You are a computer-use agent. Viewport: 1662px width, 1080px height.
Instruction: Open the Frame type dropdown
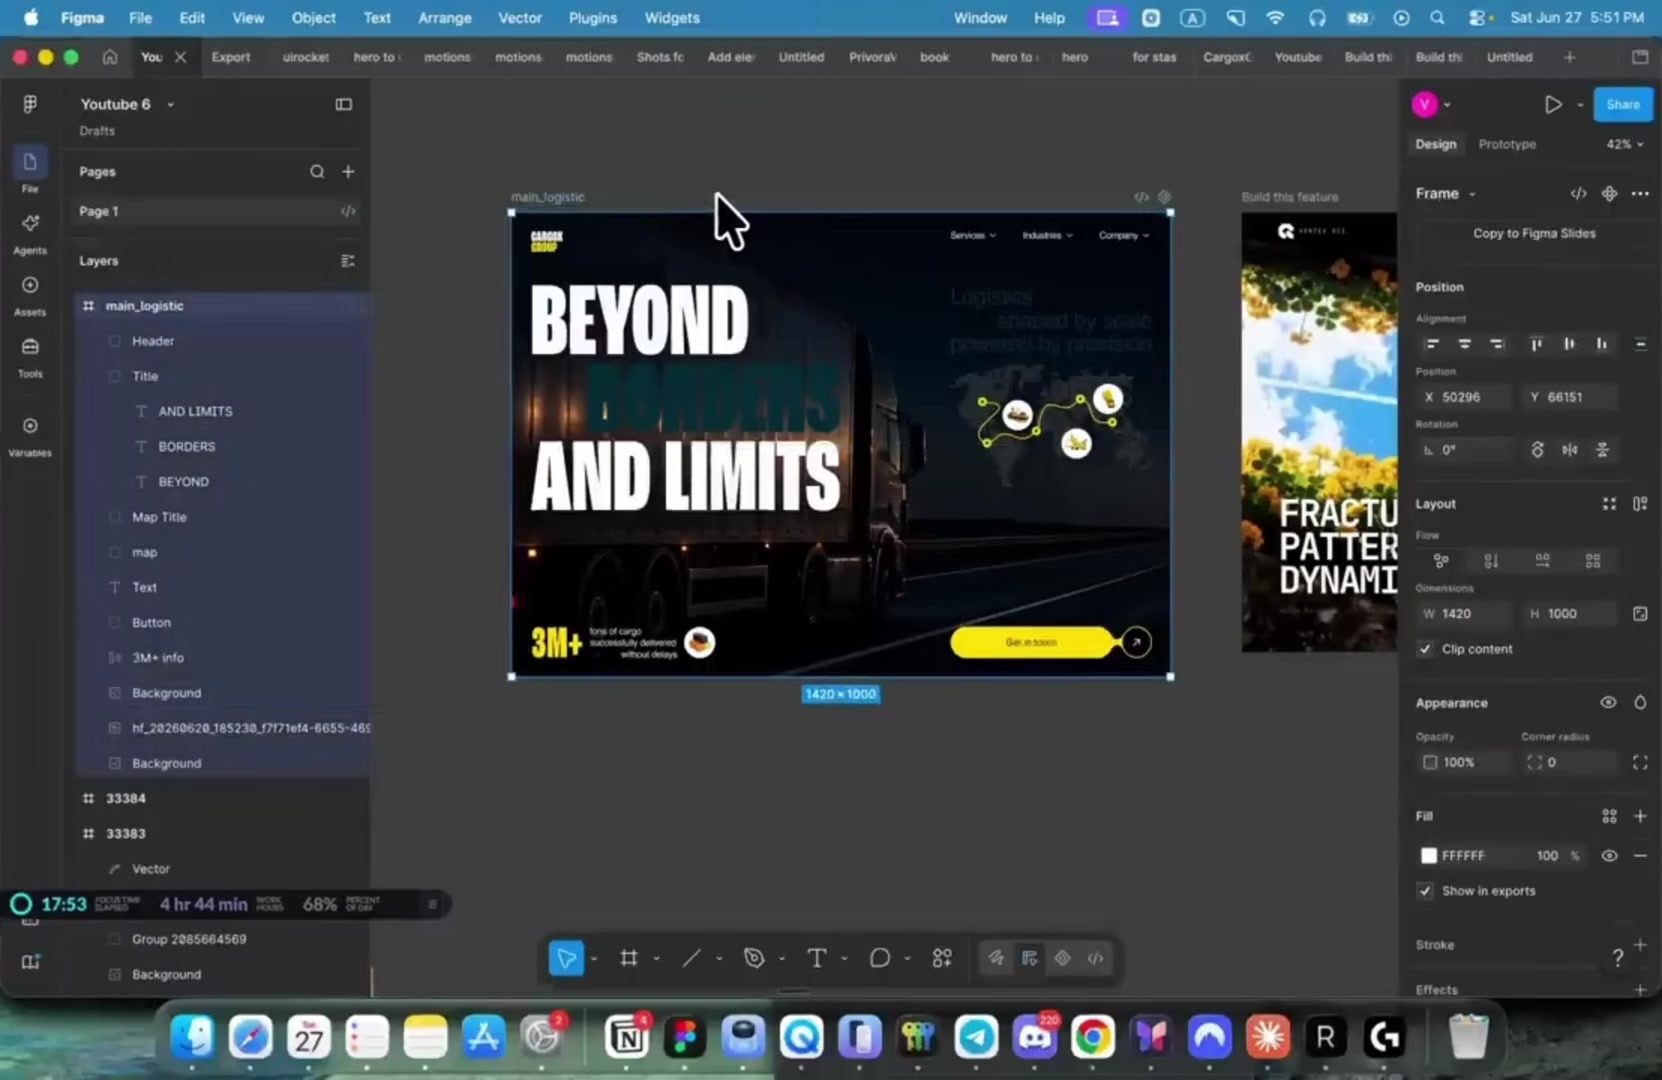pyautogui.click(x=1446, y=193)
